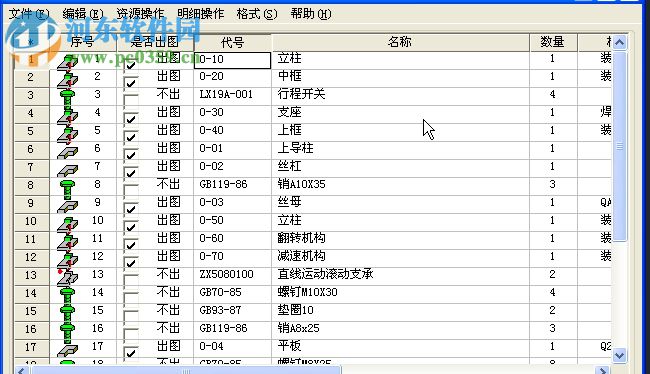Viewport: 650px width, 374px height.
Task: Uncheck the 出图 checkbox for 0-03 丝母
Action: point(131,208)
